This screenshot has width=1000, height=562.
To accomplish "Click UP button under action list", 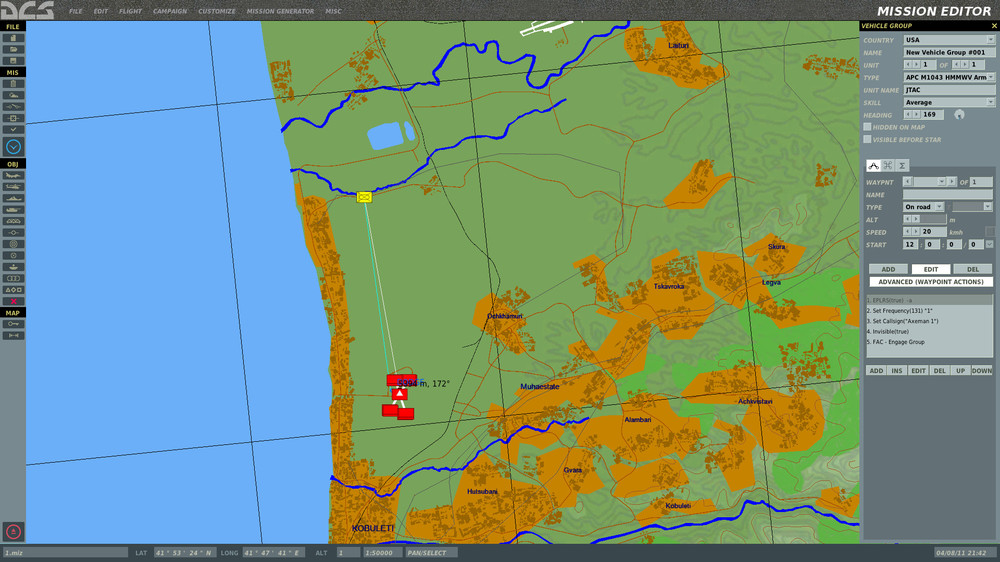I will [x=960, y=371].
